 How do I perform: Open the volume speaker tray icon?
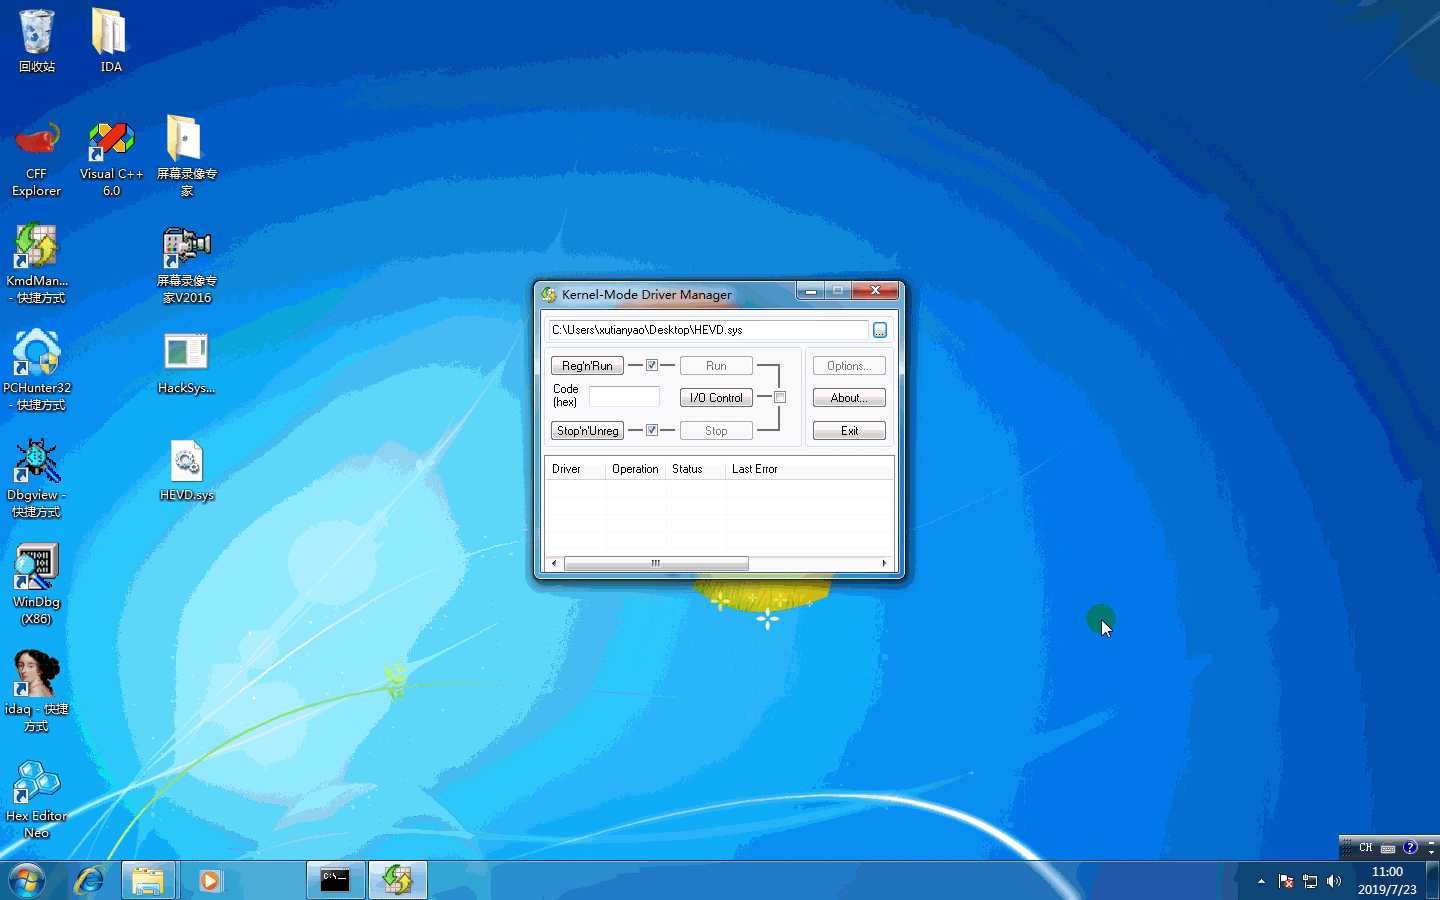click(x=1333, y=881)
